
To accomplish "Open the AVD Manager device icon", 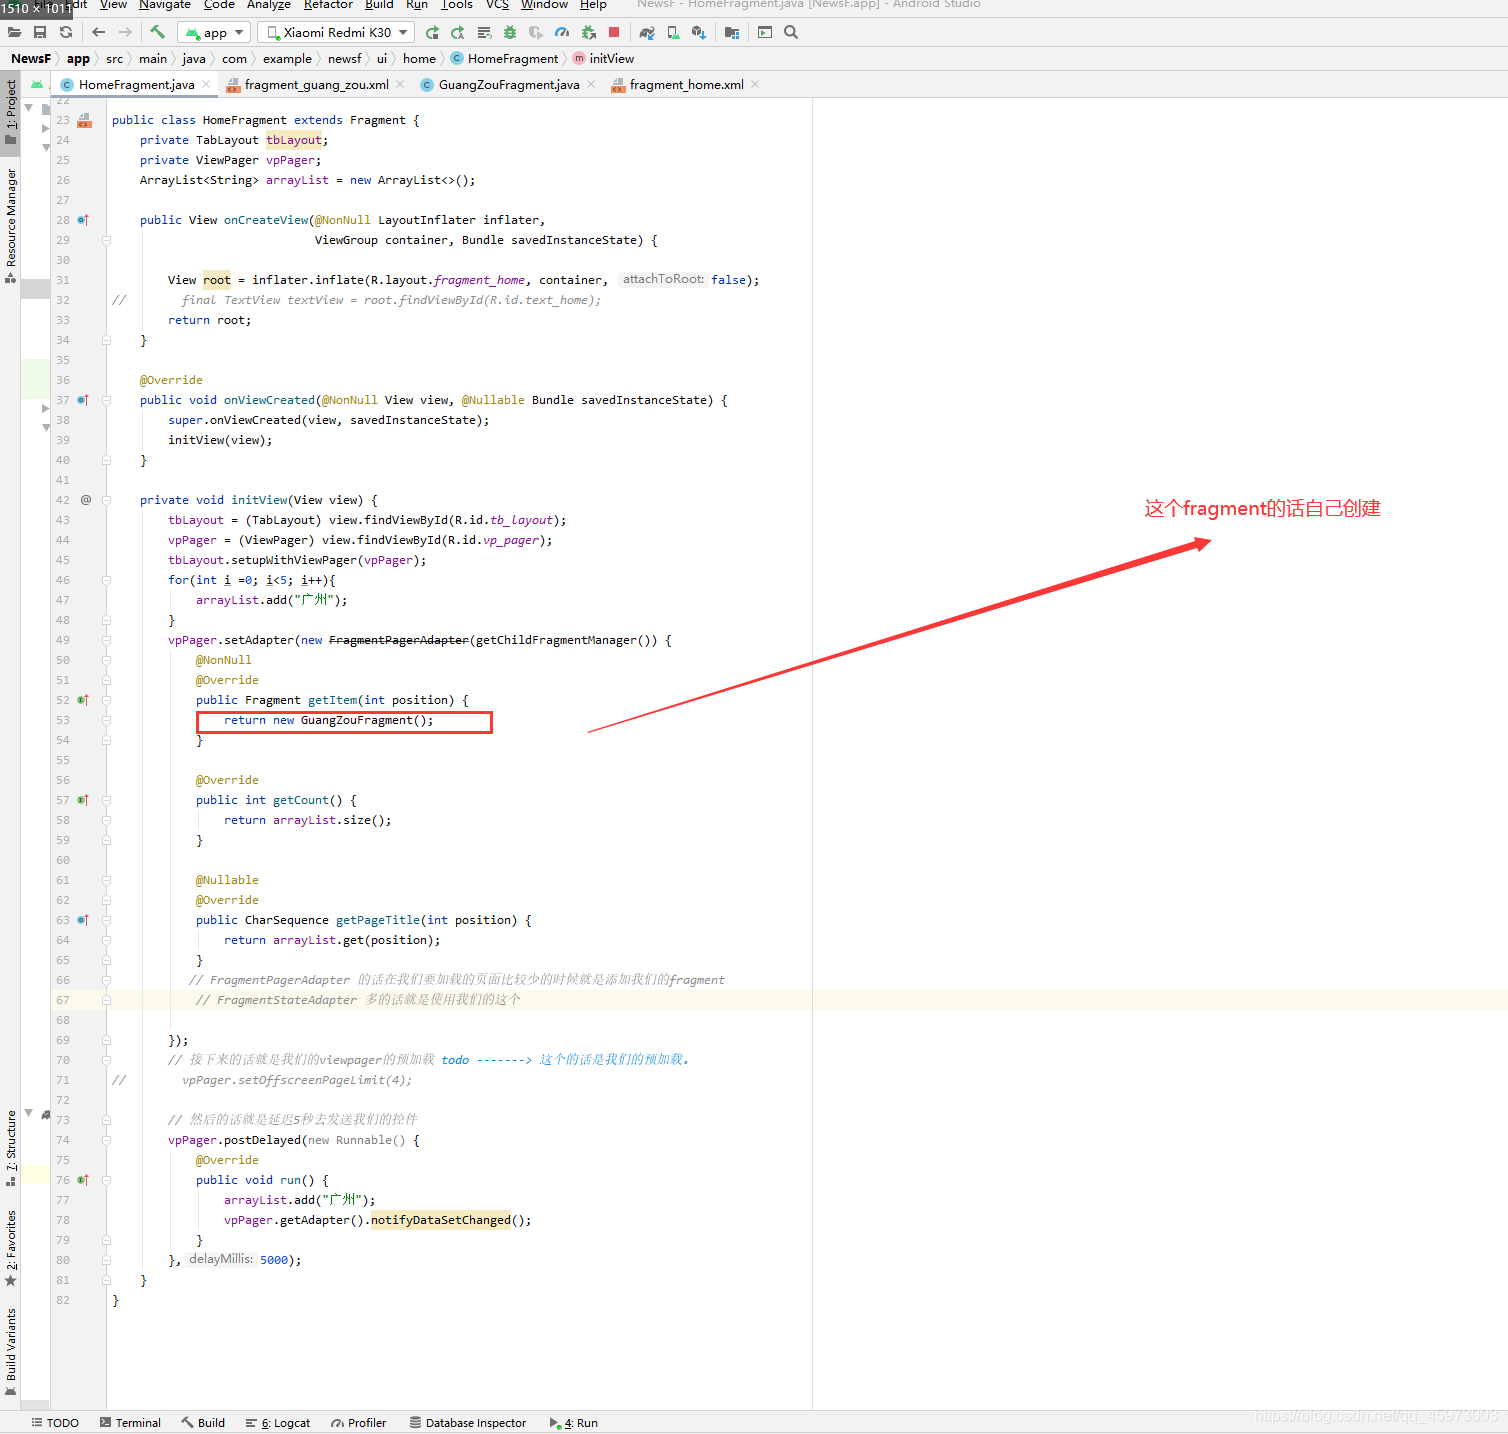I will (x=673, y=32).
